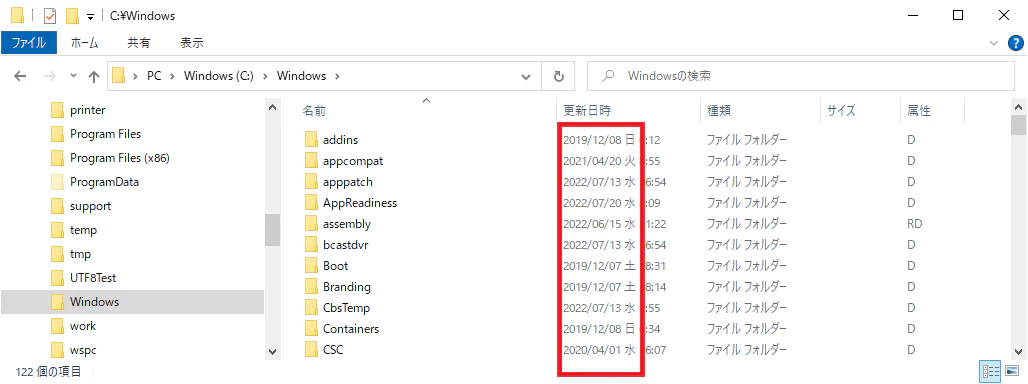Switch to the 表示 tab

[191, 43]
